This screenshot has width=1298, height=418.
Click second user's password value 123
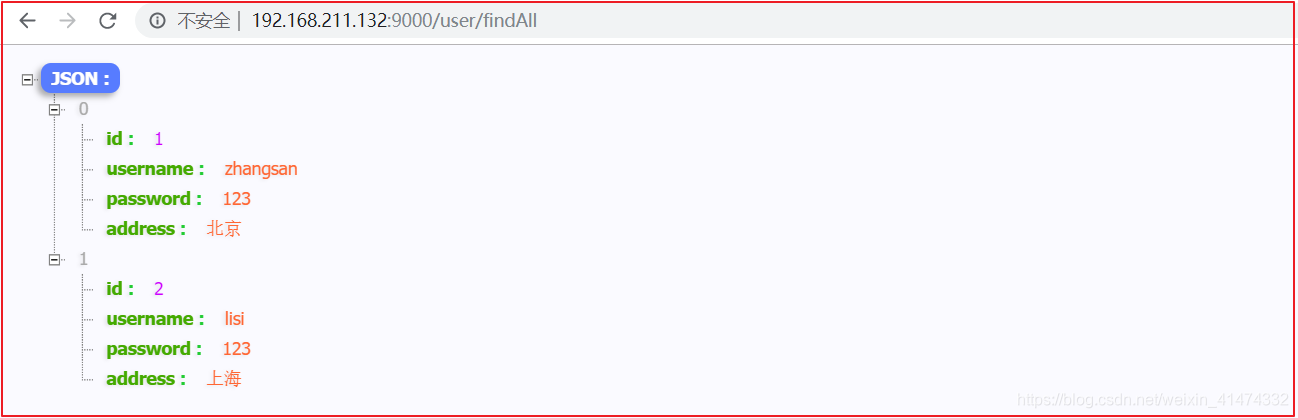236,349
